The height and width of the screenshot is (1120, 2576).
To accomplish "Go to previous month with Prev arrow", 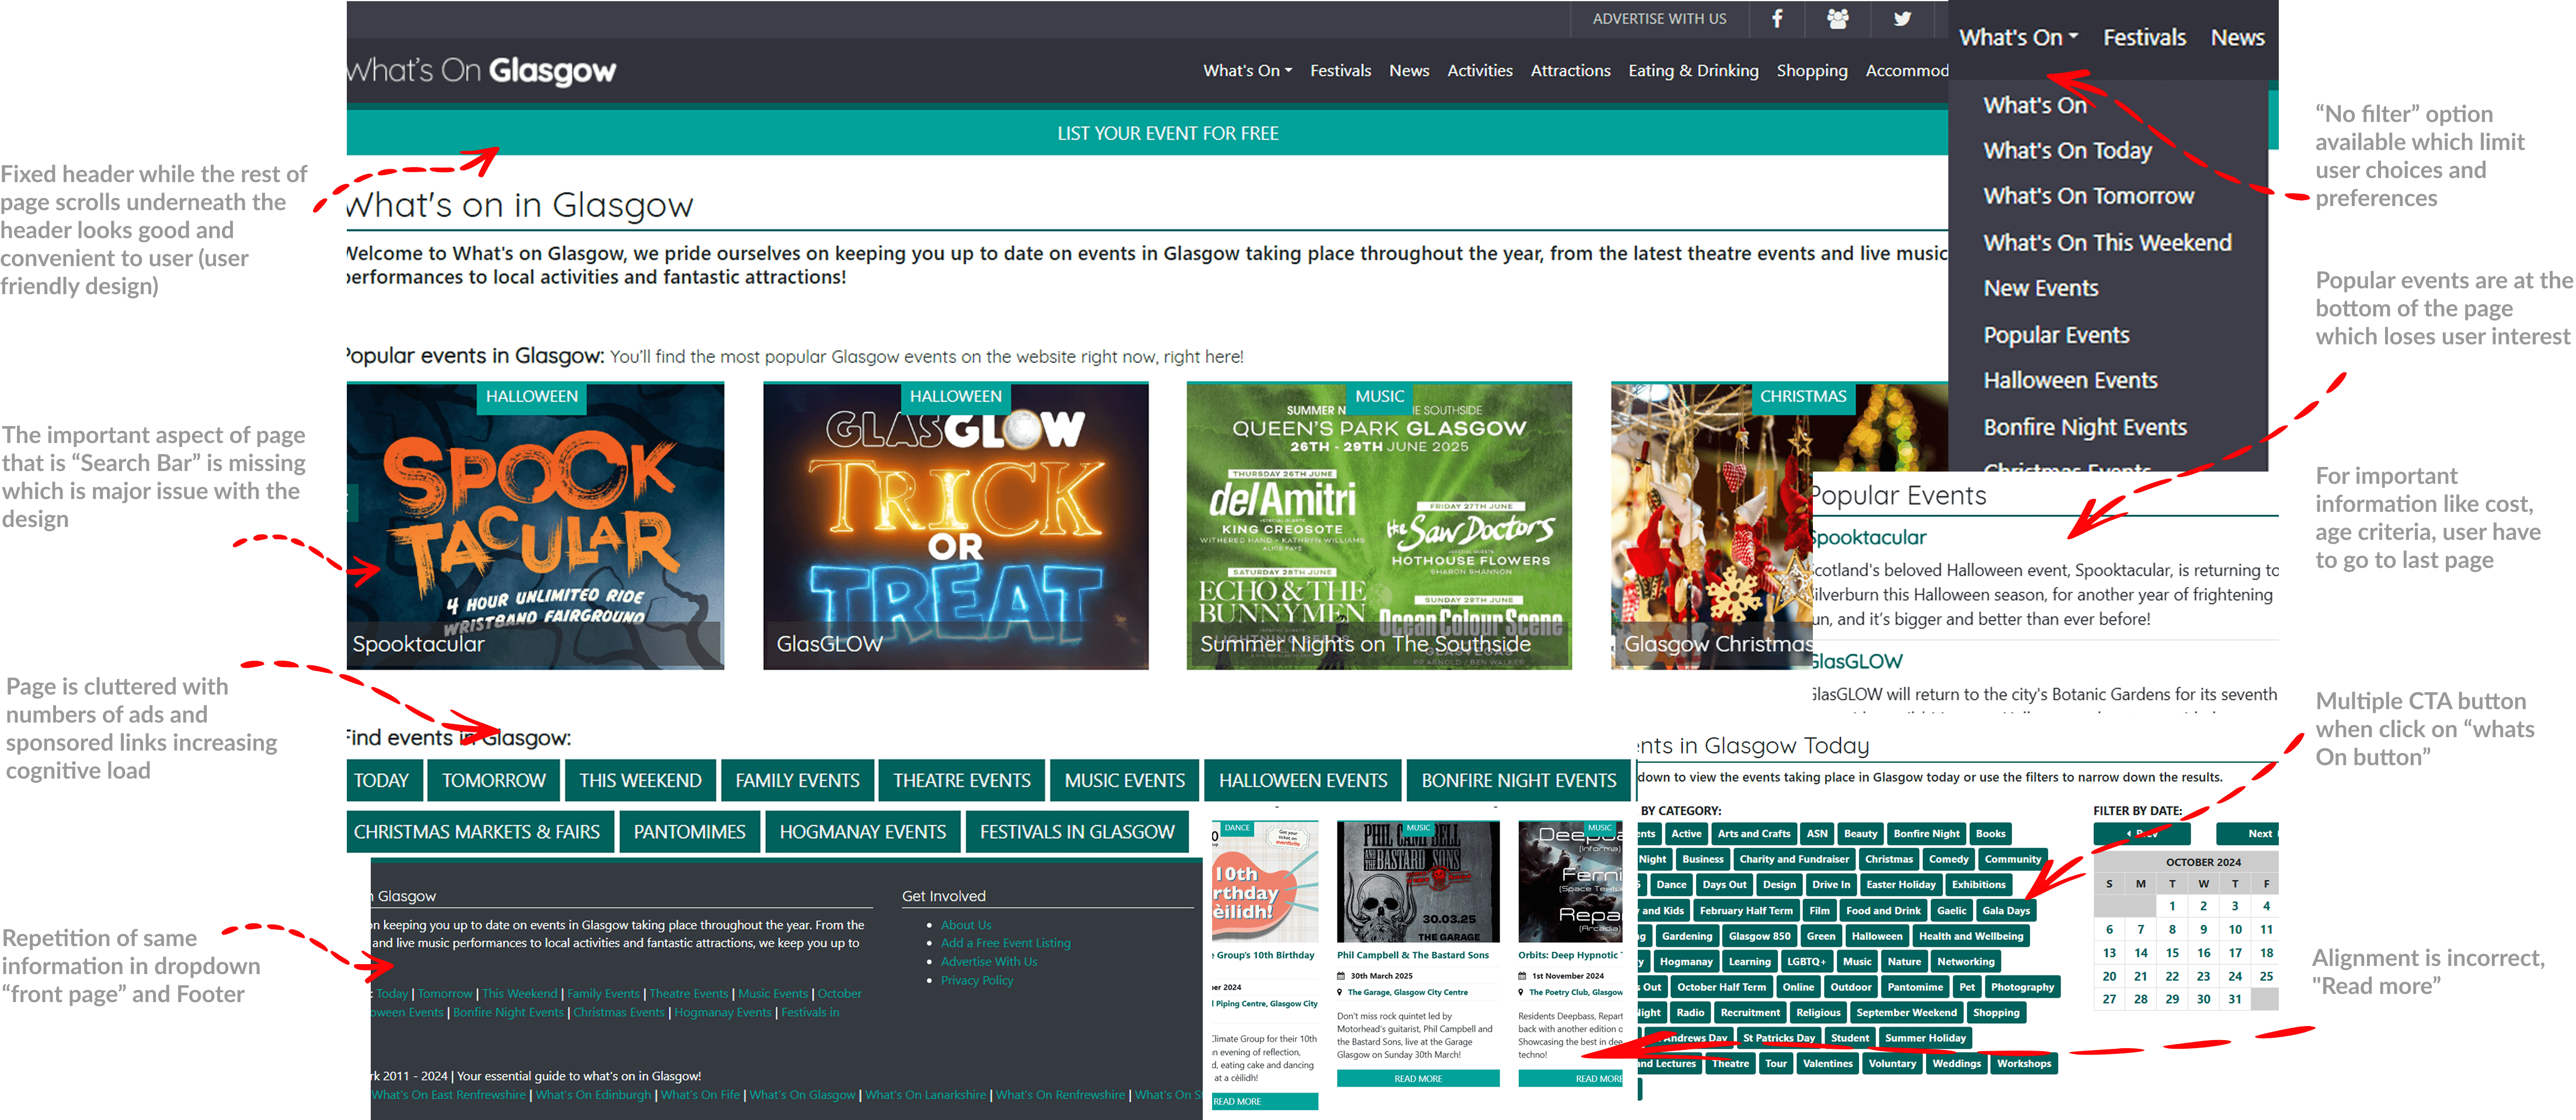I will (2141, 833).
